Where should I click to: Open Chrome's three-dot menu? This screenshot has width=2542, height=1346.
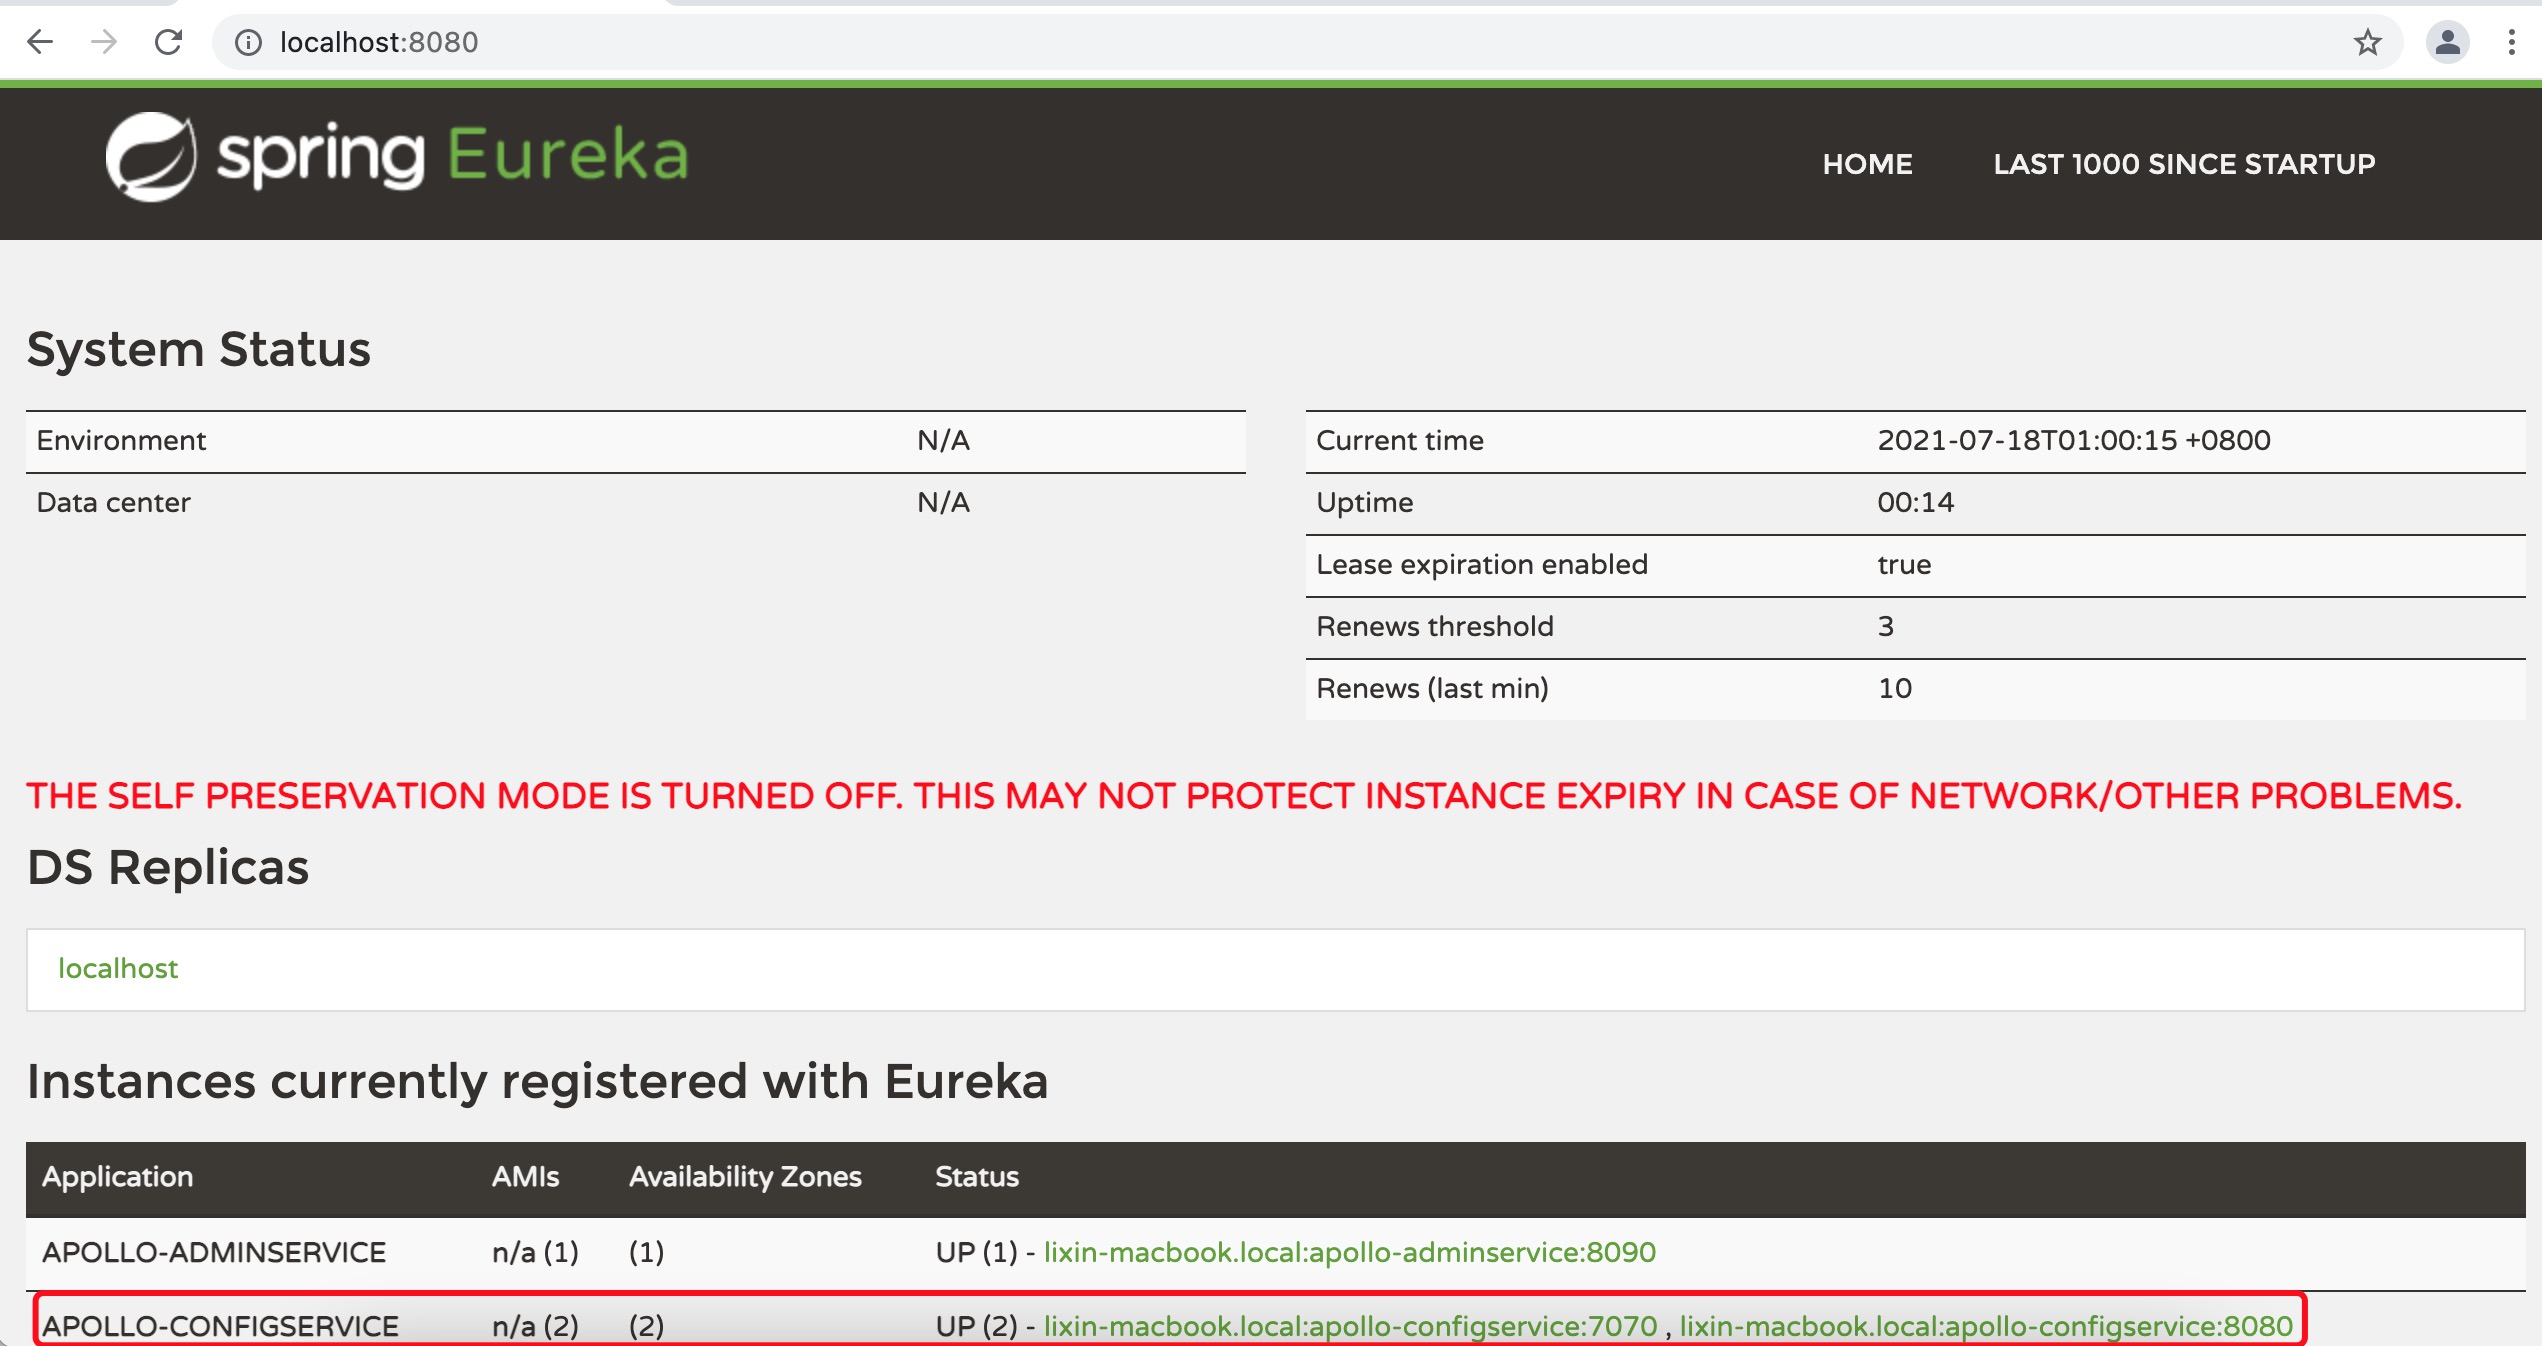(x=2511, y=42)
